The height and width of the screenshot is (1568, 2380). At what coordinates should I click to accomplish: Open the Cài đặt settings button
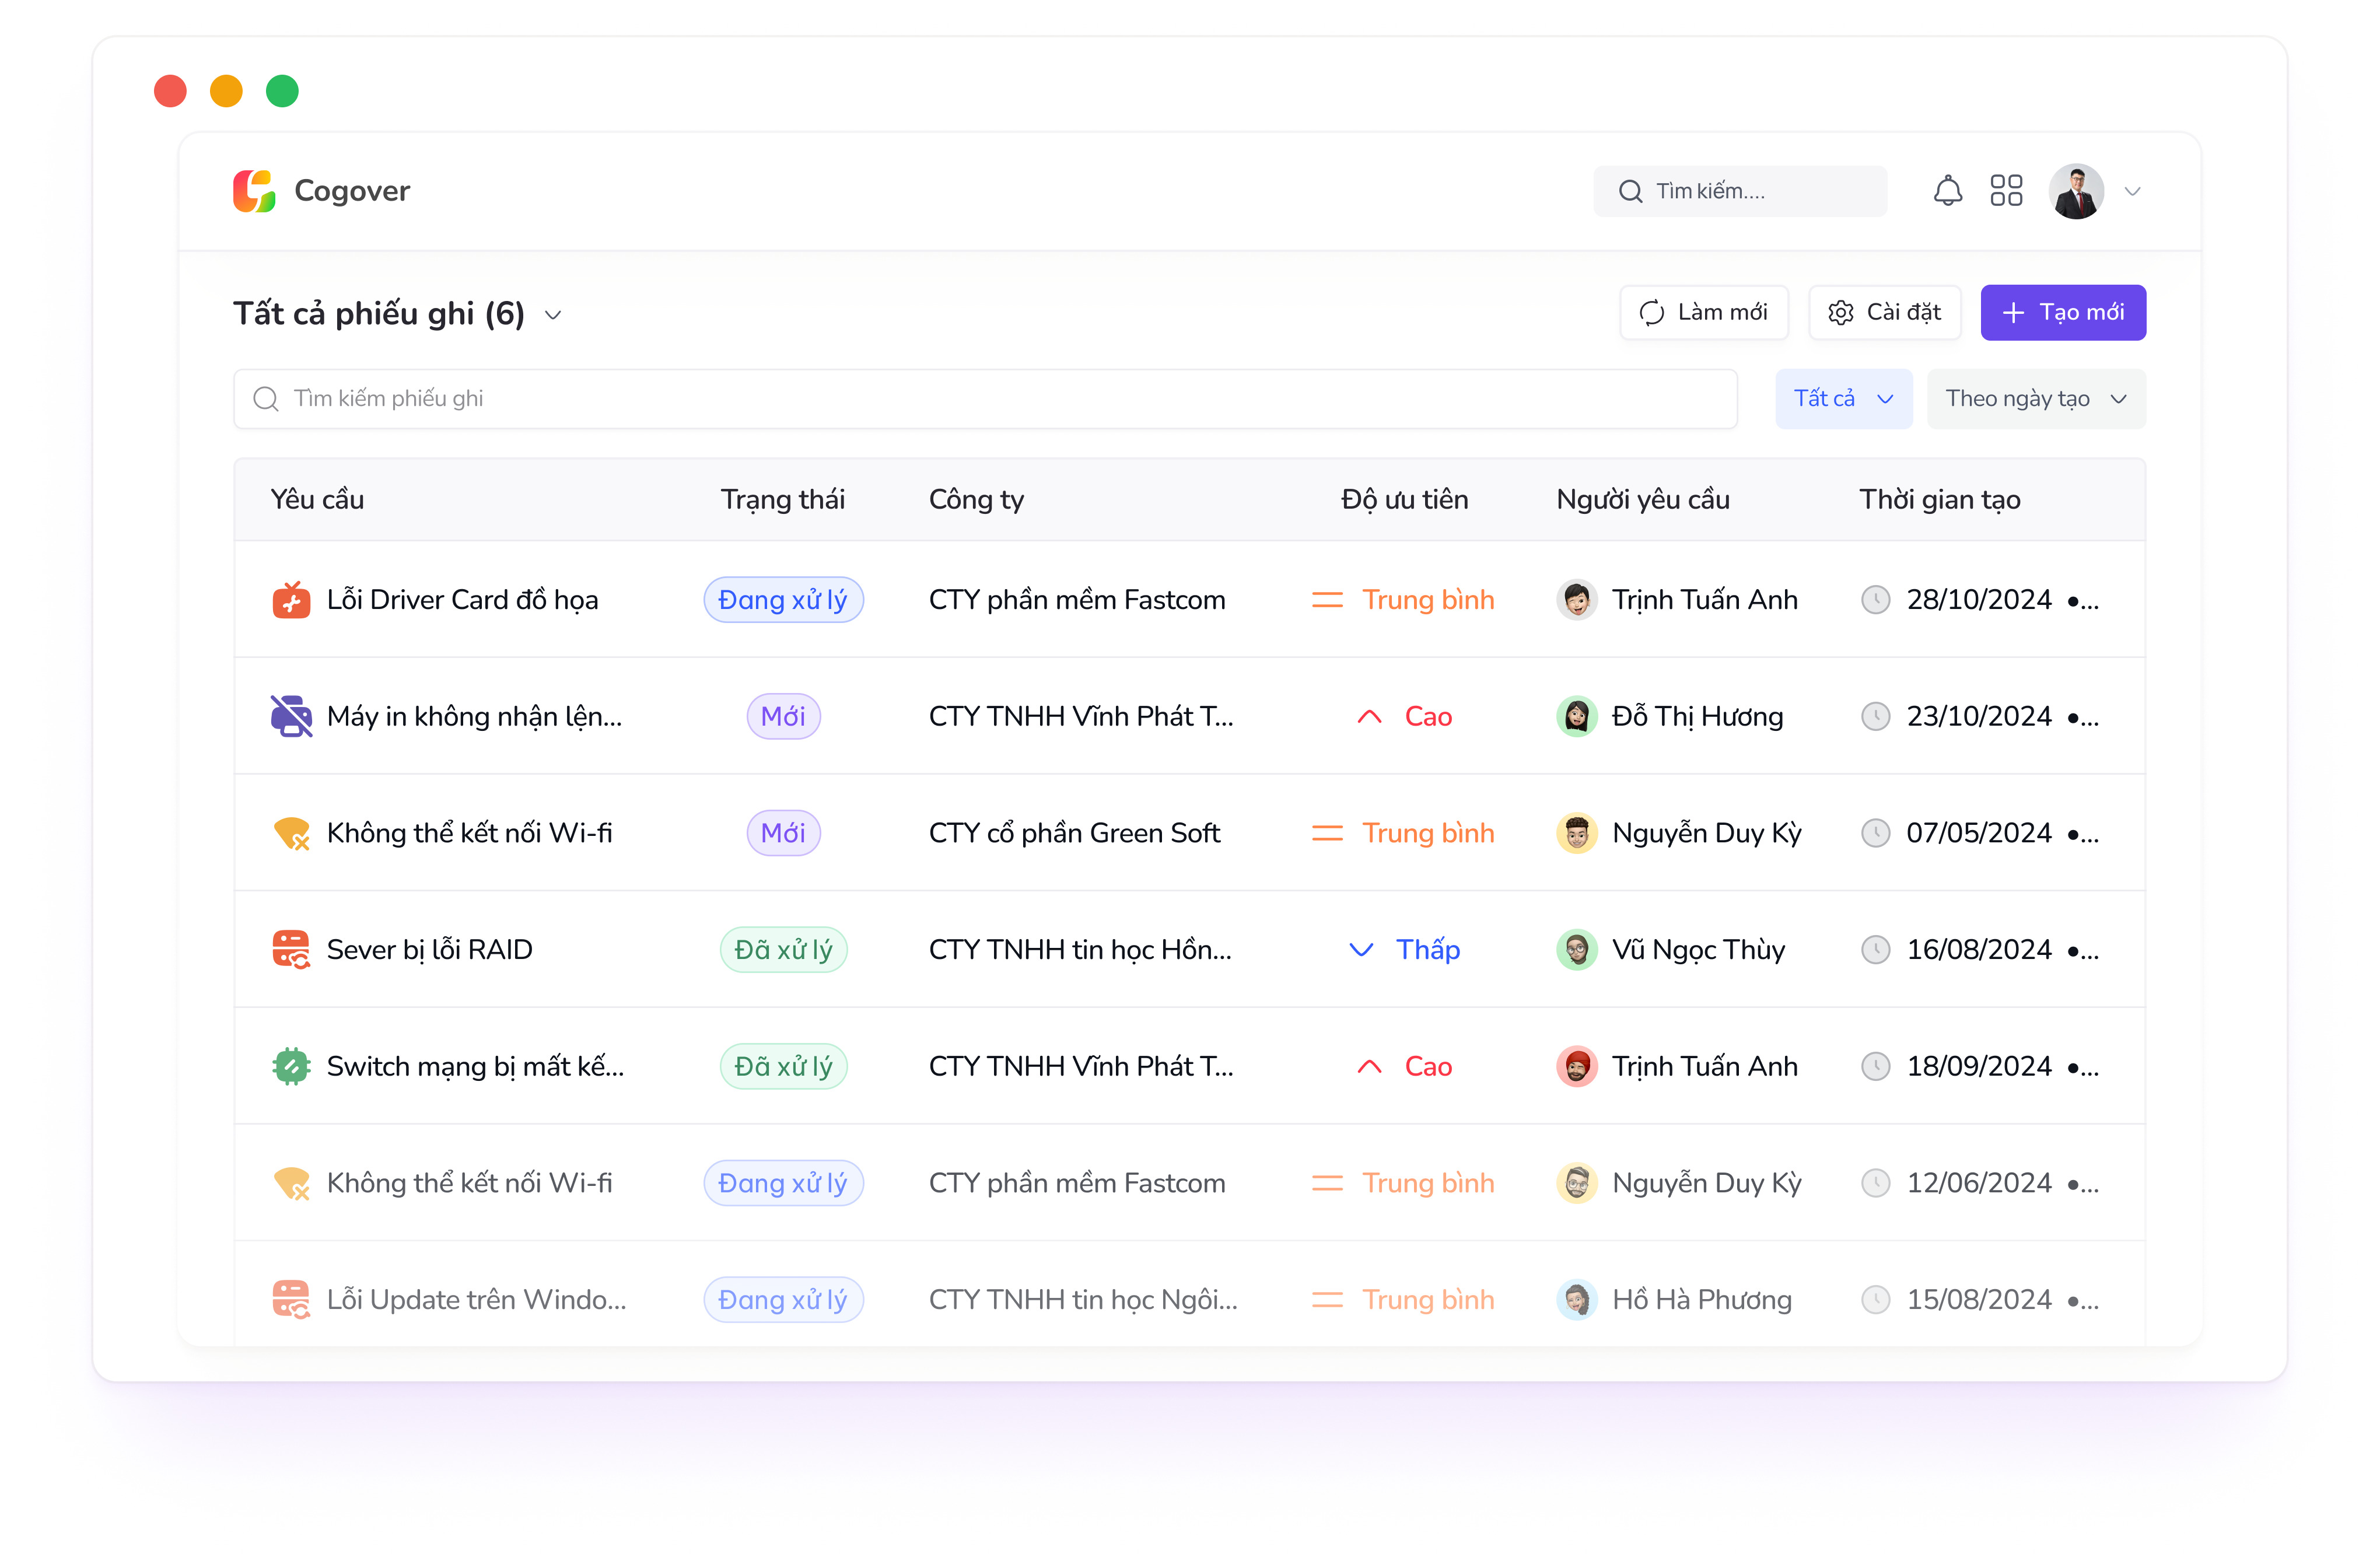coord(1884,313)
